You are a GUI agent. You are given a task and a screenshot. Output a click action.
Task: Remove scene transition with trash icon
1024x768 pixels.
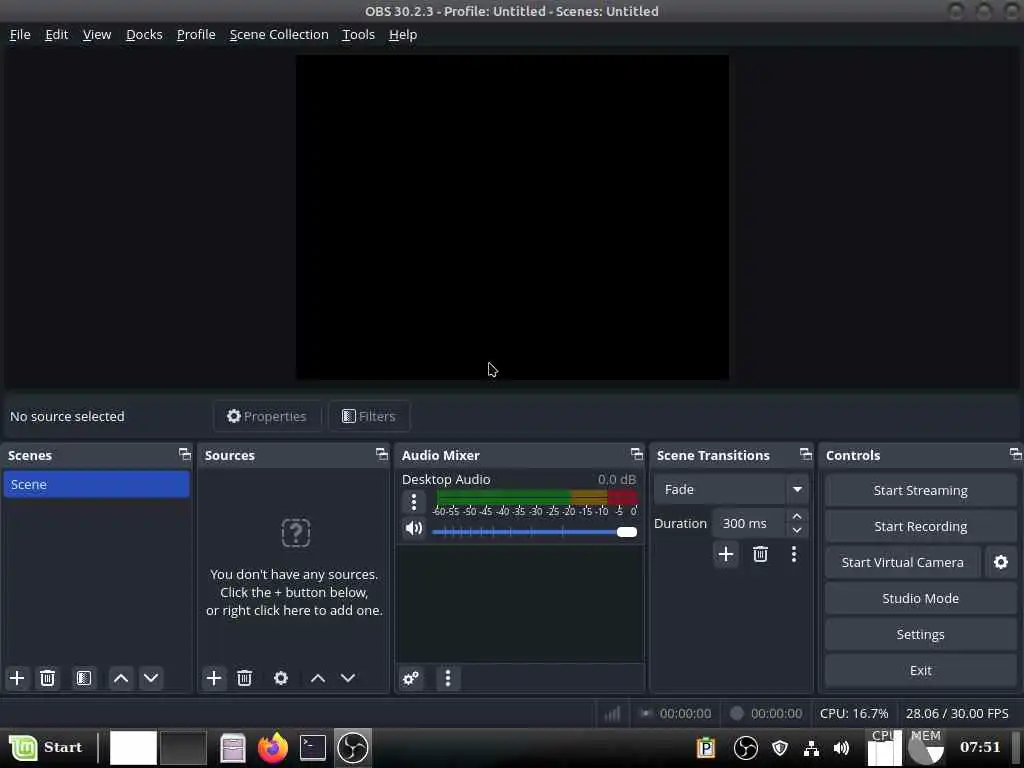coord(760,554)
